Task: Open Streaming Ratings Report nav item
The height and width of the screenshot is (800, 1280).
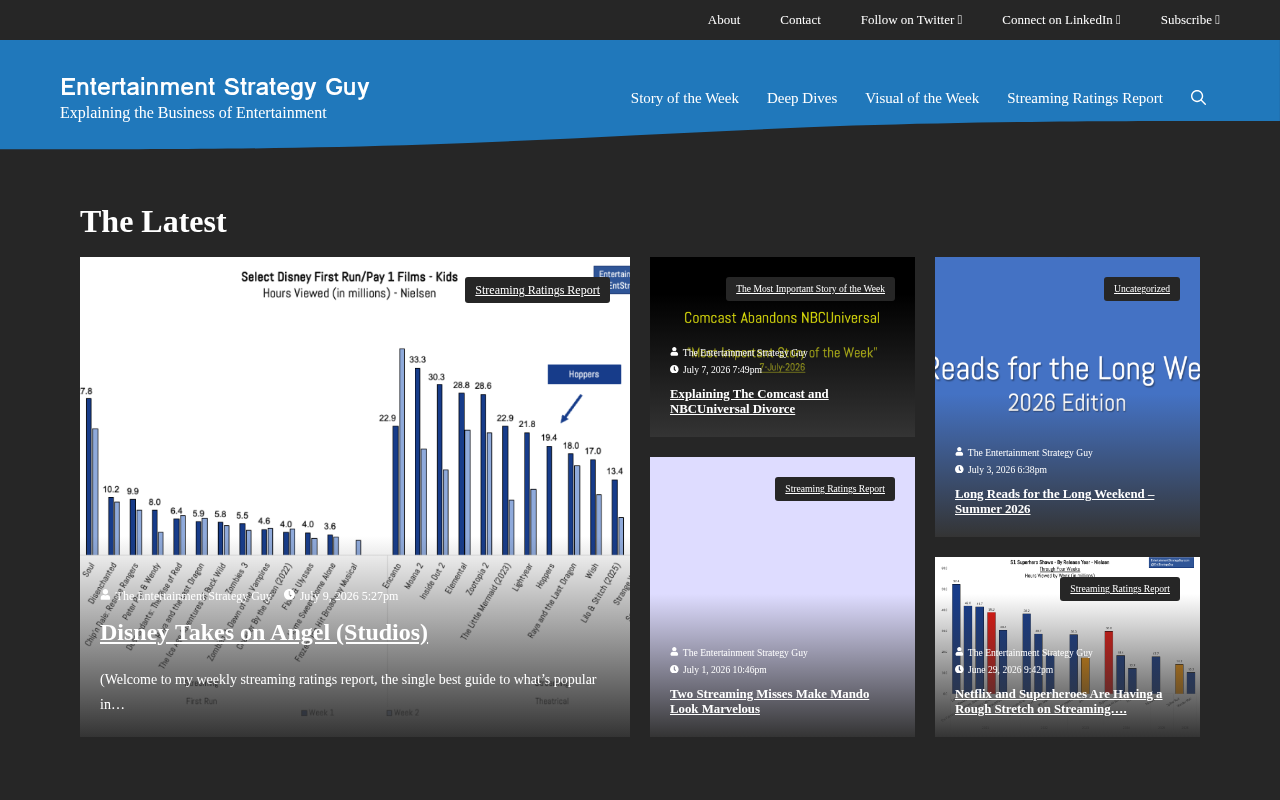Action: click(x=1085, y=98)
